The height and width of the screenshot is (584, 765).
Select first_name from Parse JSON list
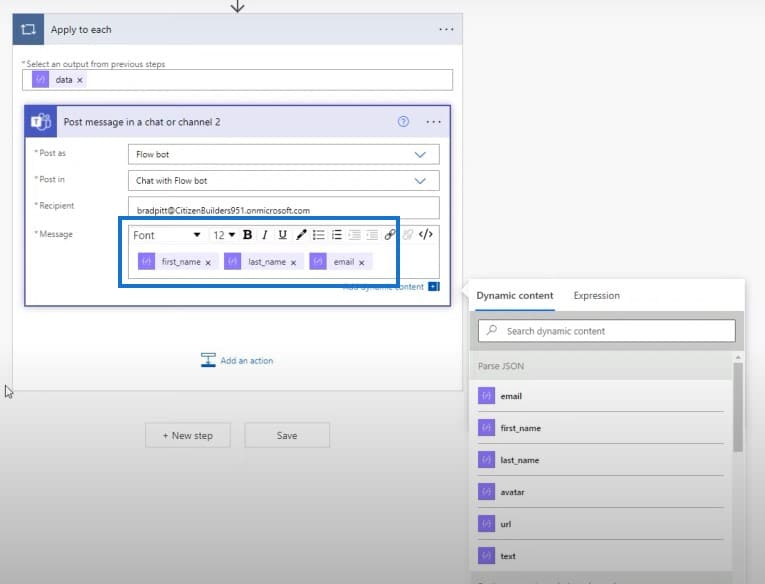coord(601,428)
